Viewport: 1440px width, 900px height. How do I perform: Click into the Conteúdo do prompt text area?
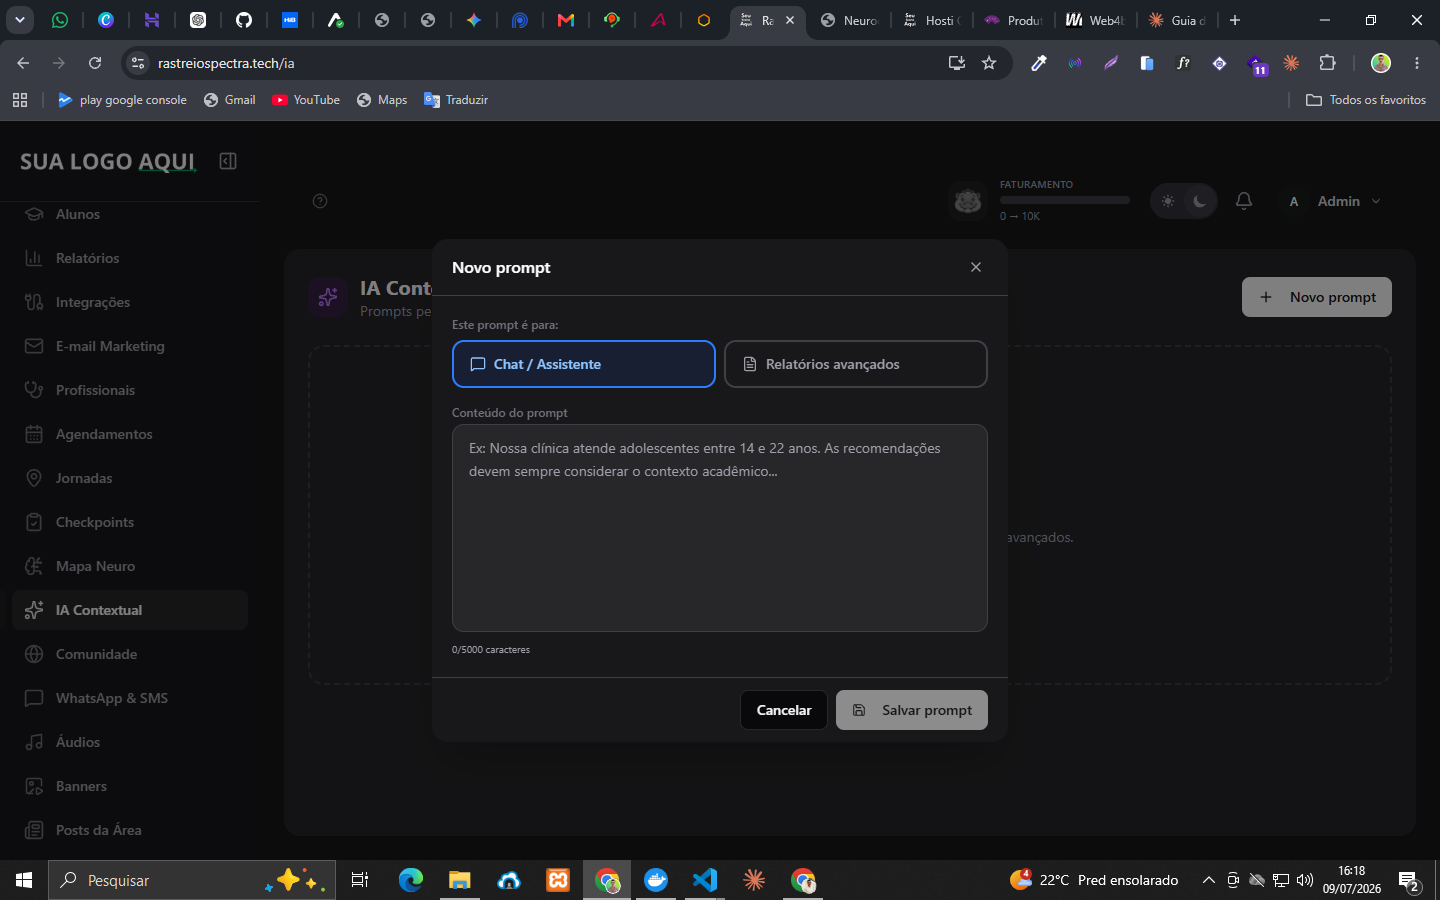(720, 528)
